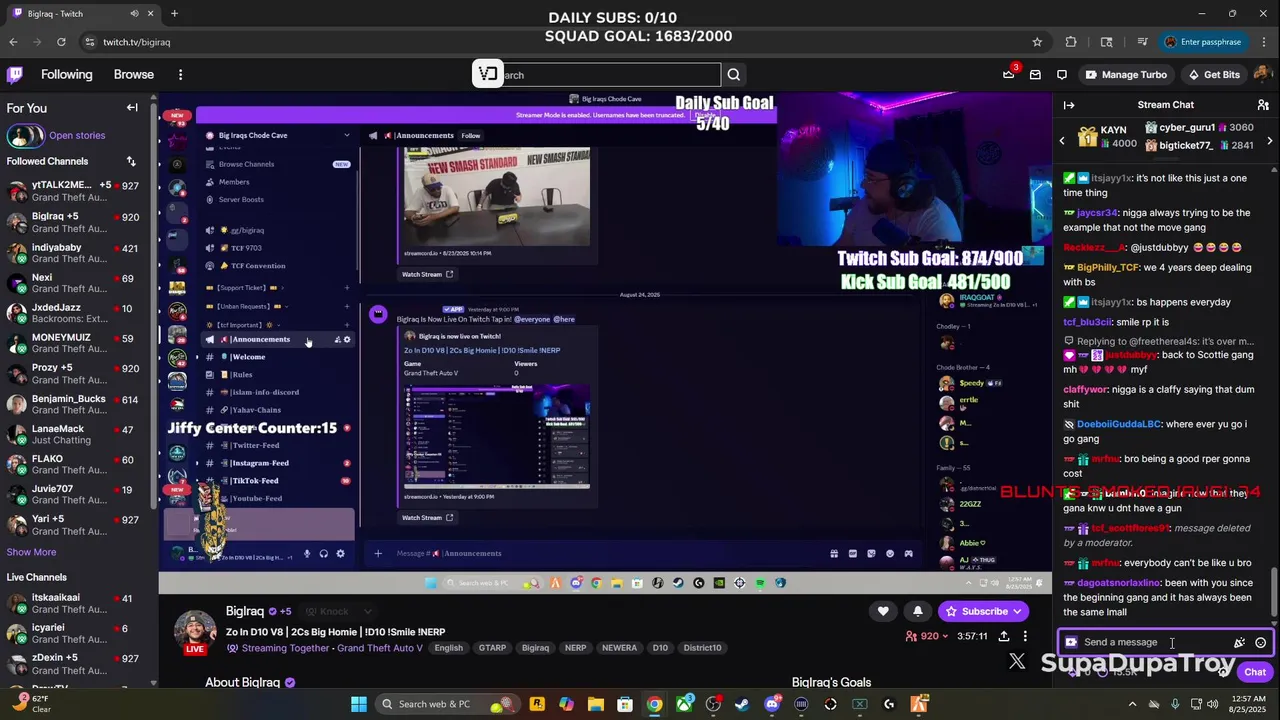1280x720 pixels.
Task: Open the LanaeMack followed channel
Action: point(78,435)
